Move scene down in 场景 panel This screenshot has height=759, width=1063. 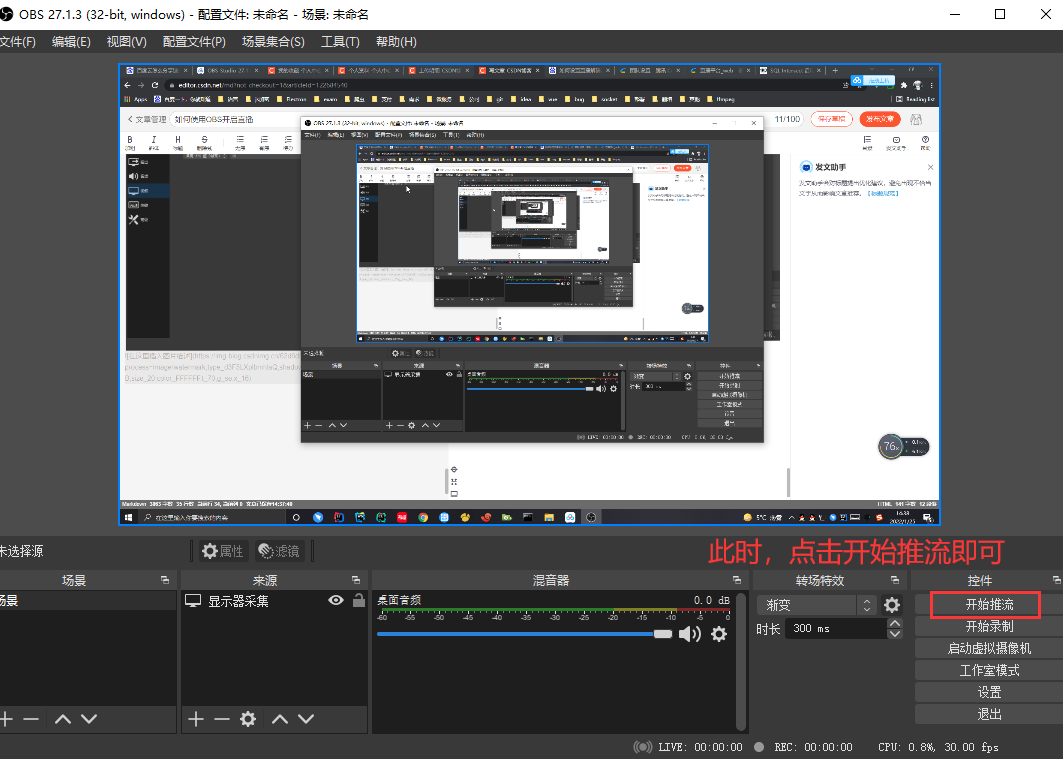click(x=89, y=719)
